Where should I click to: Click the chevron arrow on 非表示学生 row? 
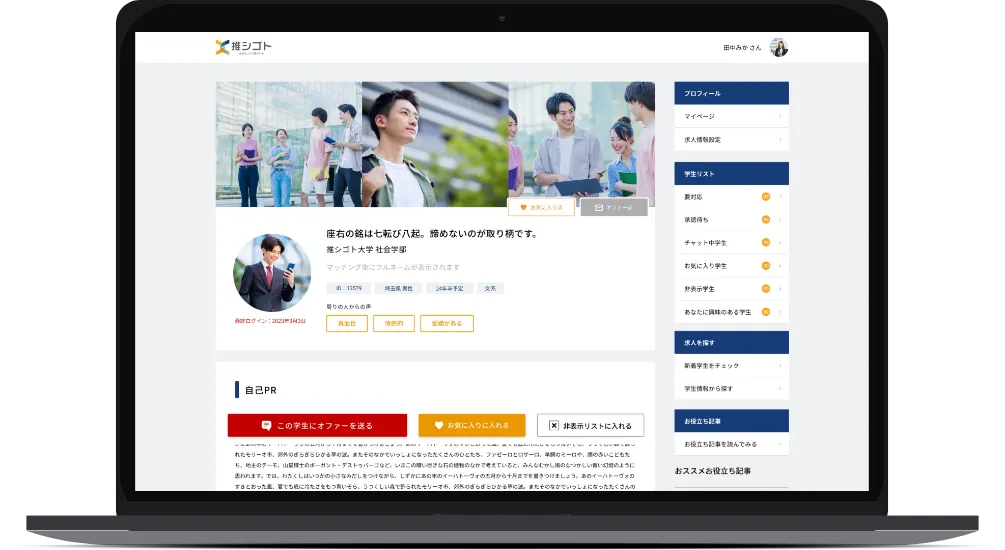[x=780, y=288]
